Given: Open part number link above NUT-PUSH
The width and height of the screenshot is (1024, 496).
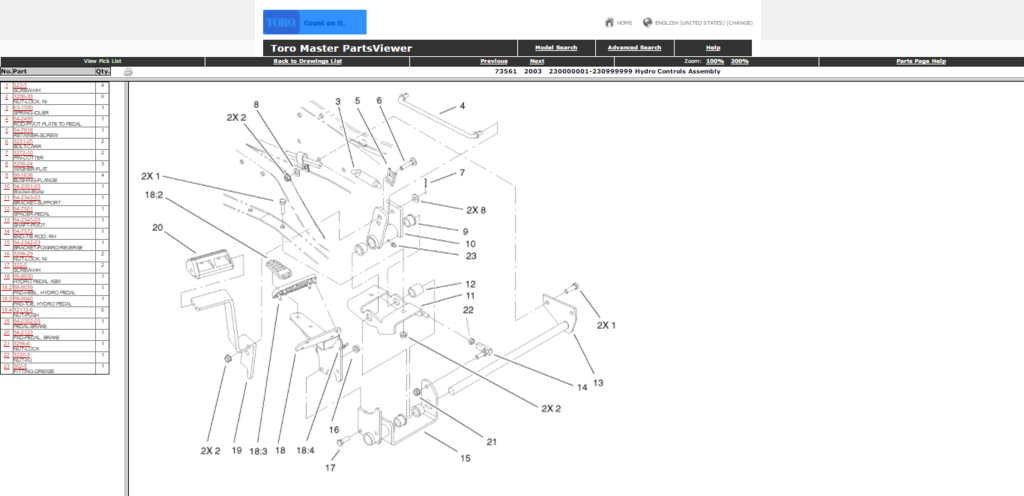Looking at the screenshot, I should click(23, 310).
